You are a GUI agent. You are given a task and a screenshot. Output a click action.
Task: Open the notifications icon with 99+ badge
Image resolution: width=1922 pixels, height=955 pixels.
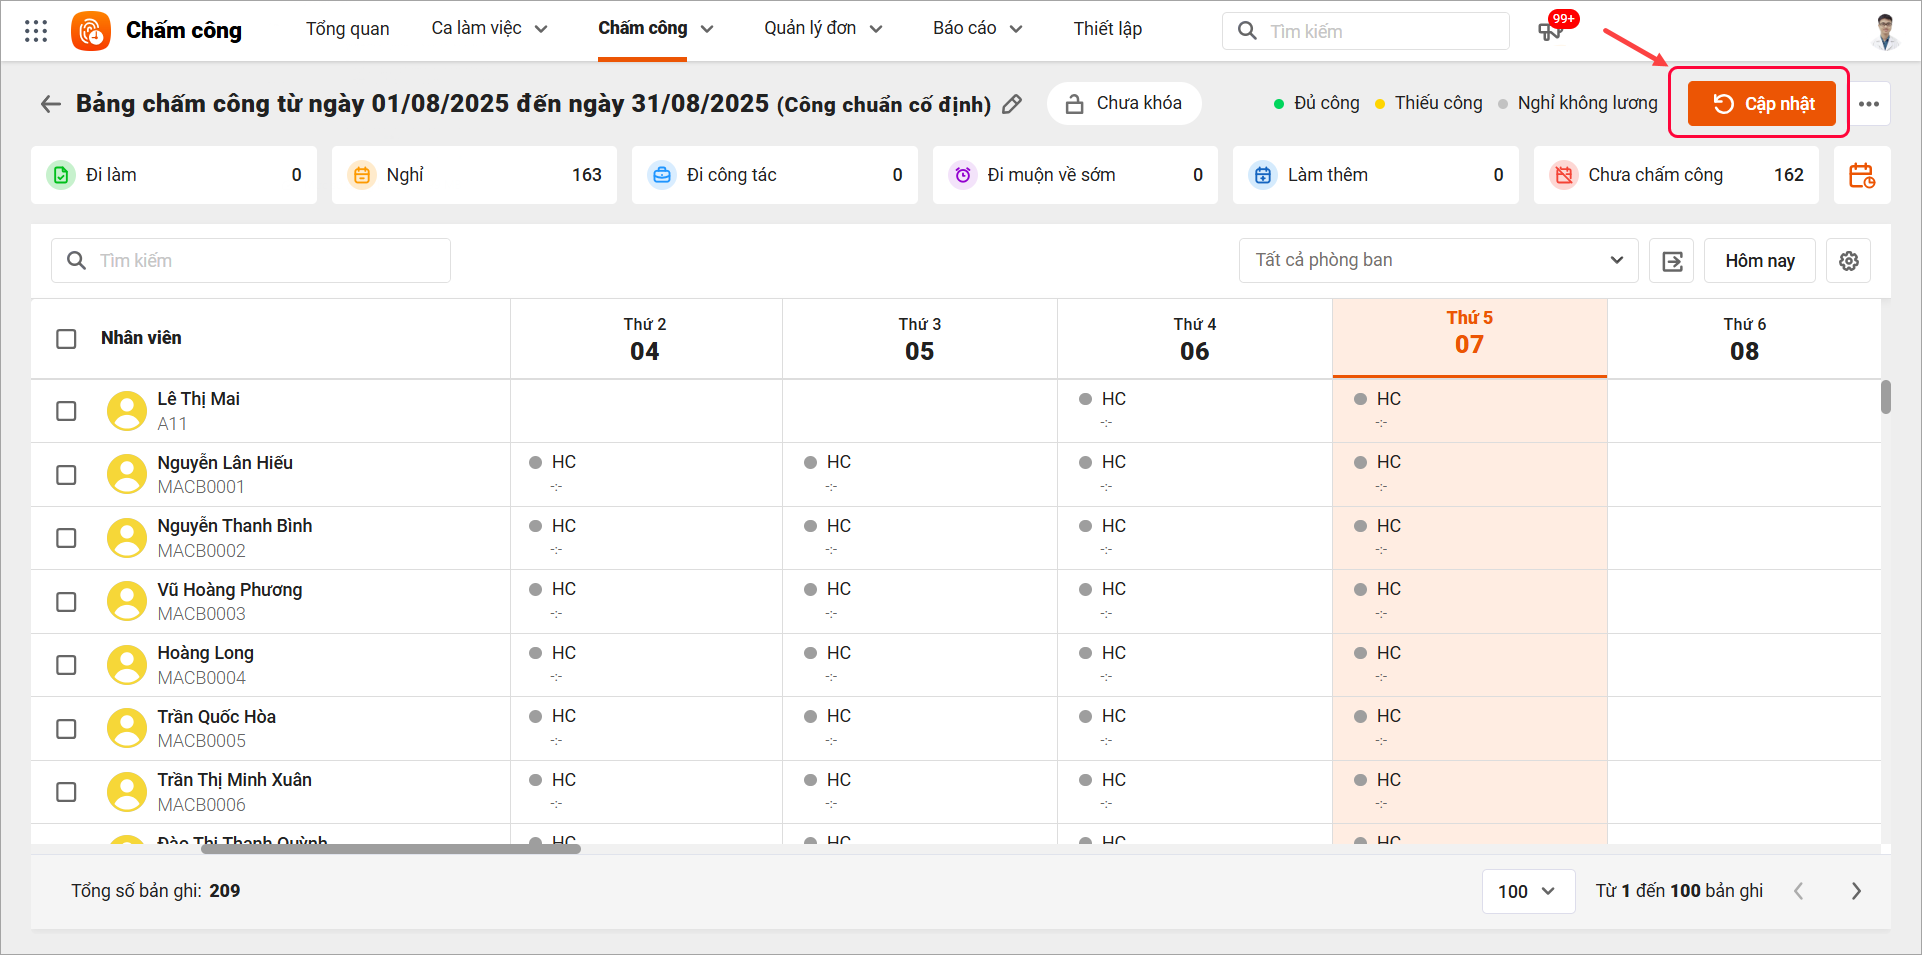[x=1551, y=30]
